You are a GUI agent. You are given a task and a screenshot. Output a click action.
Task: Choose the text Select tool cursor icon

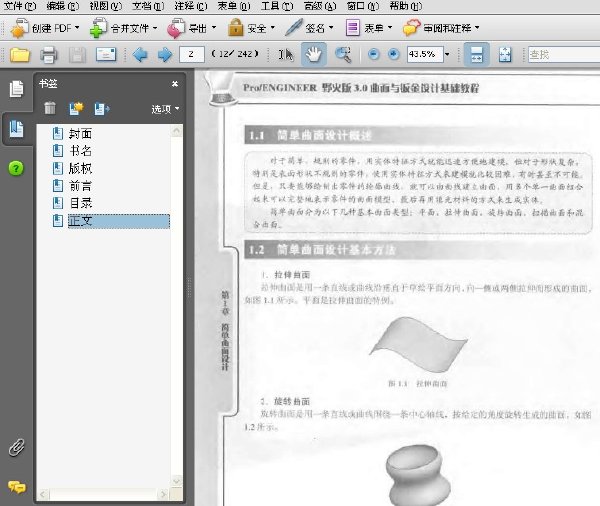[285, 55]
